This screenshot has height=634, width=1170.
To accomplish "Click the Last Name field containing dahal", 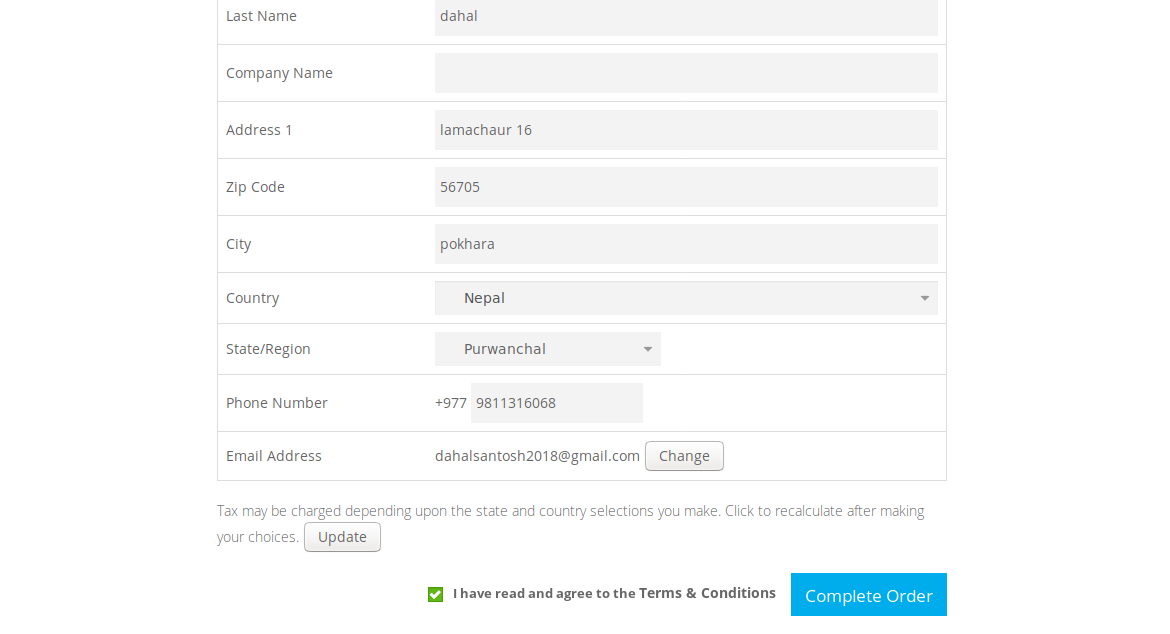I will [x=686, y=16].
